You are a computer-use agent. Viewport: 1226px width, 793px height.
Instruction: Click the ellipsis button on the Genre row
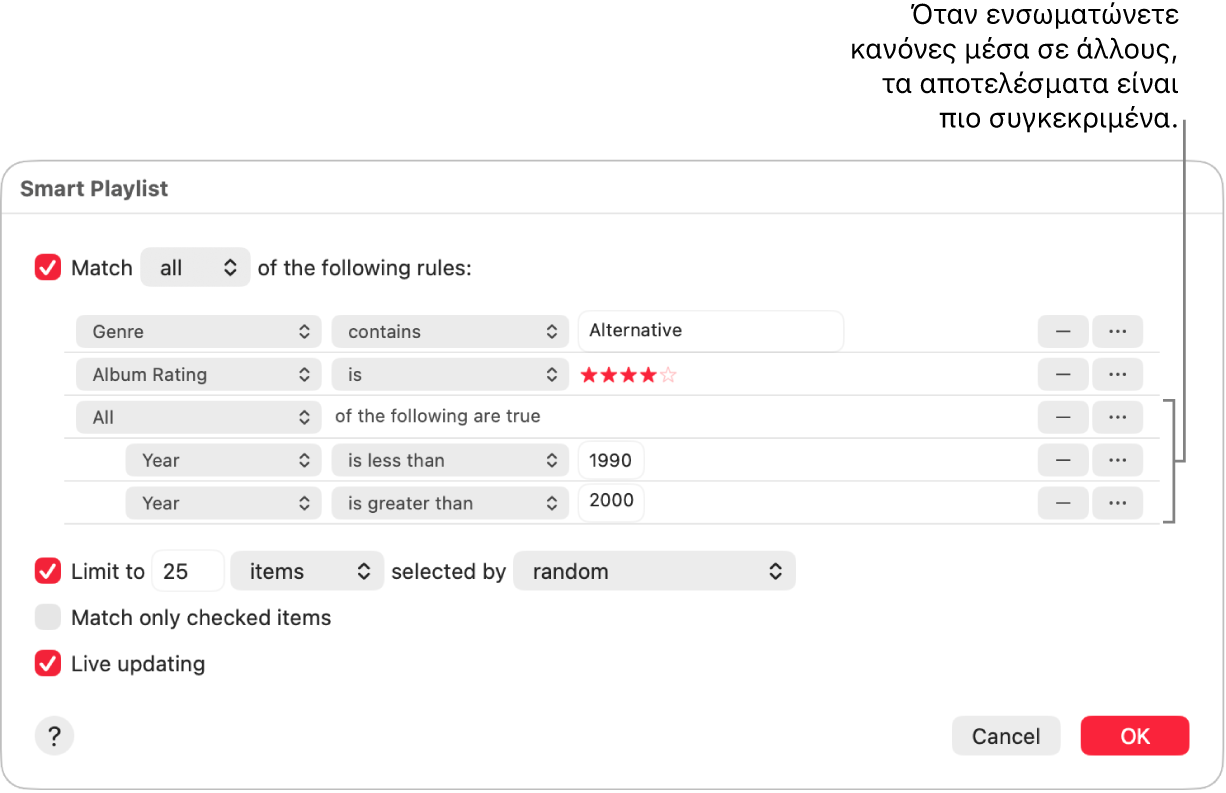click(x=1117, y=331)
